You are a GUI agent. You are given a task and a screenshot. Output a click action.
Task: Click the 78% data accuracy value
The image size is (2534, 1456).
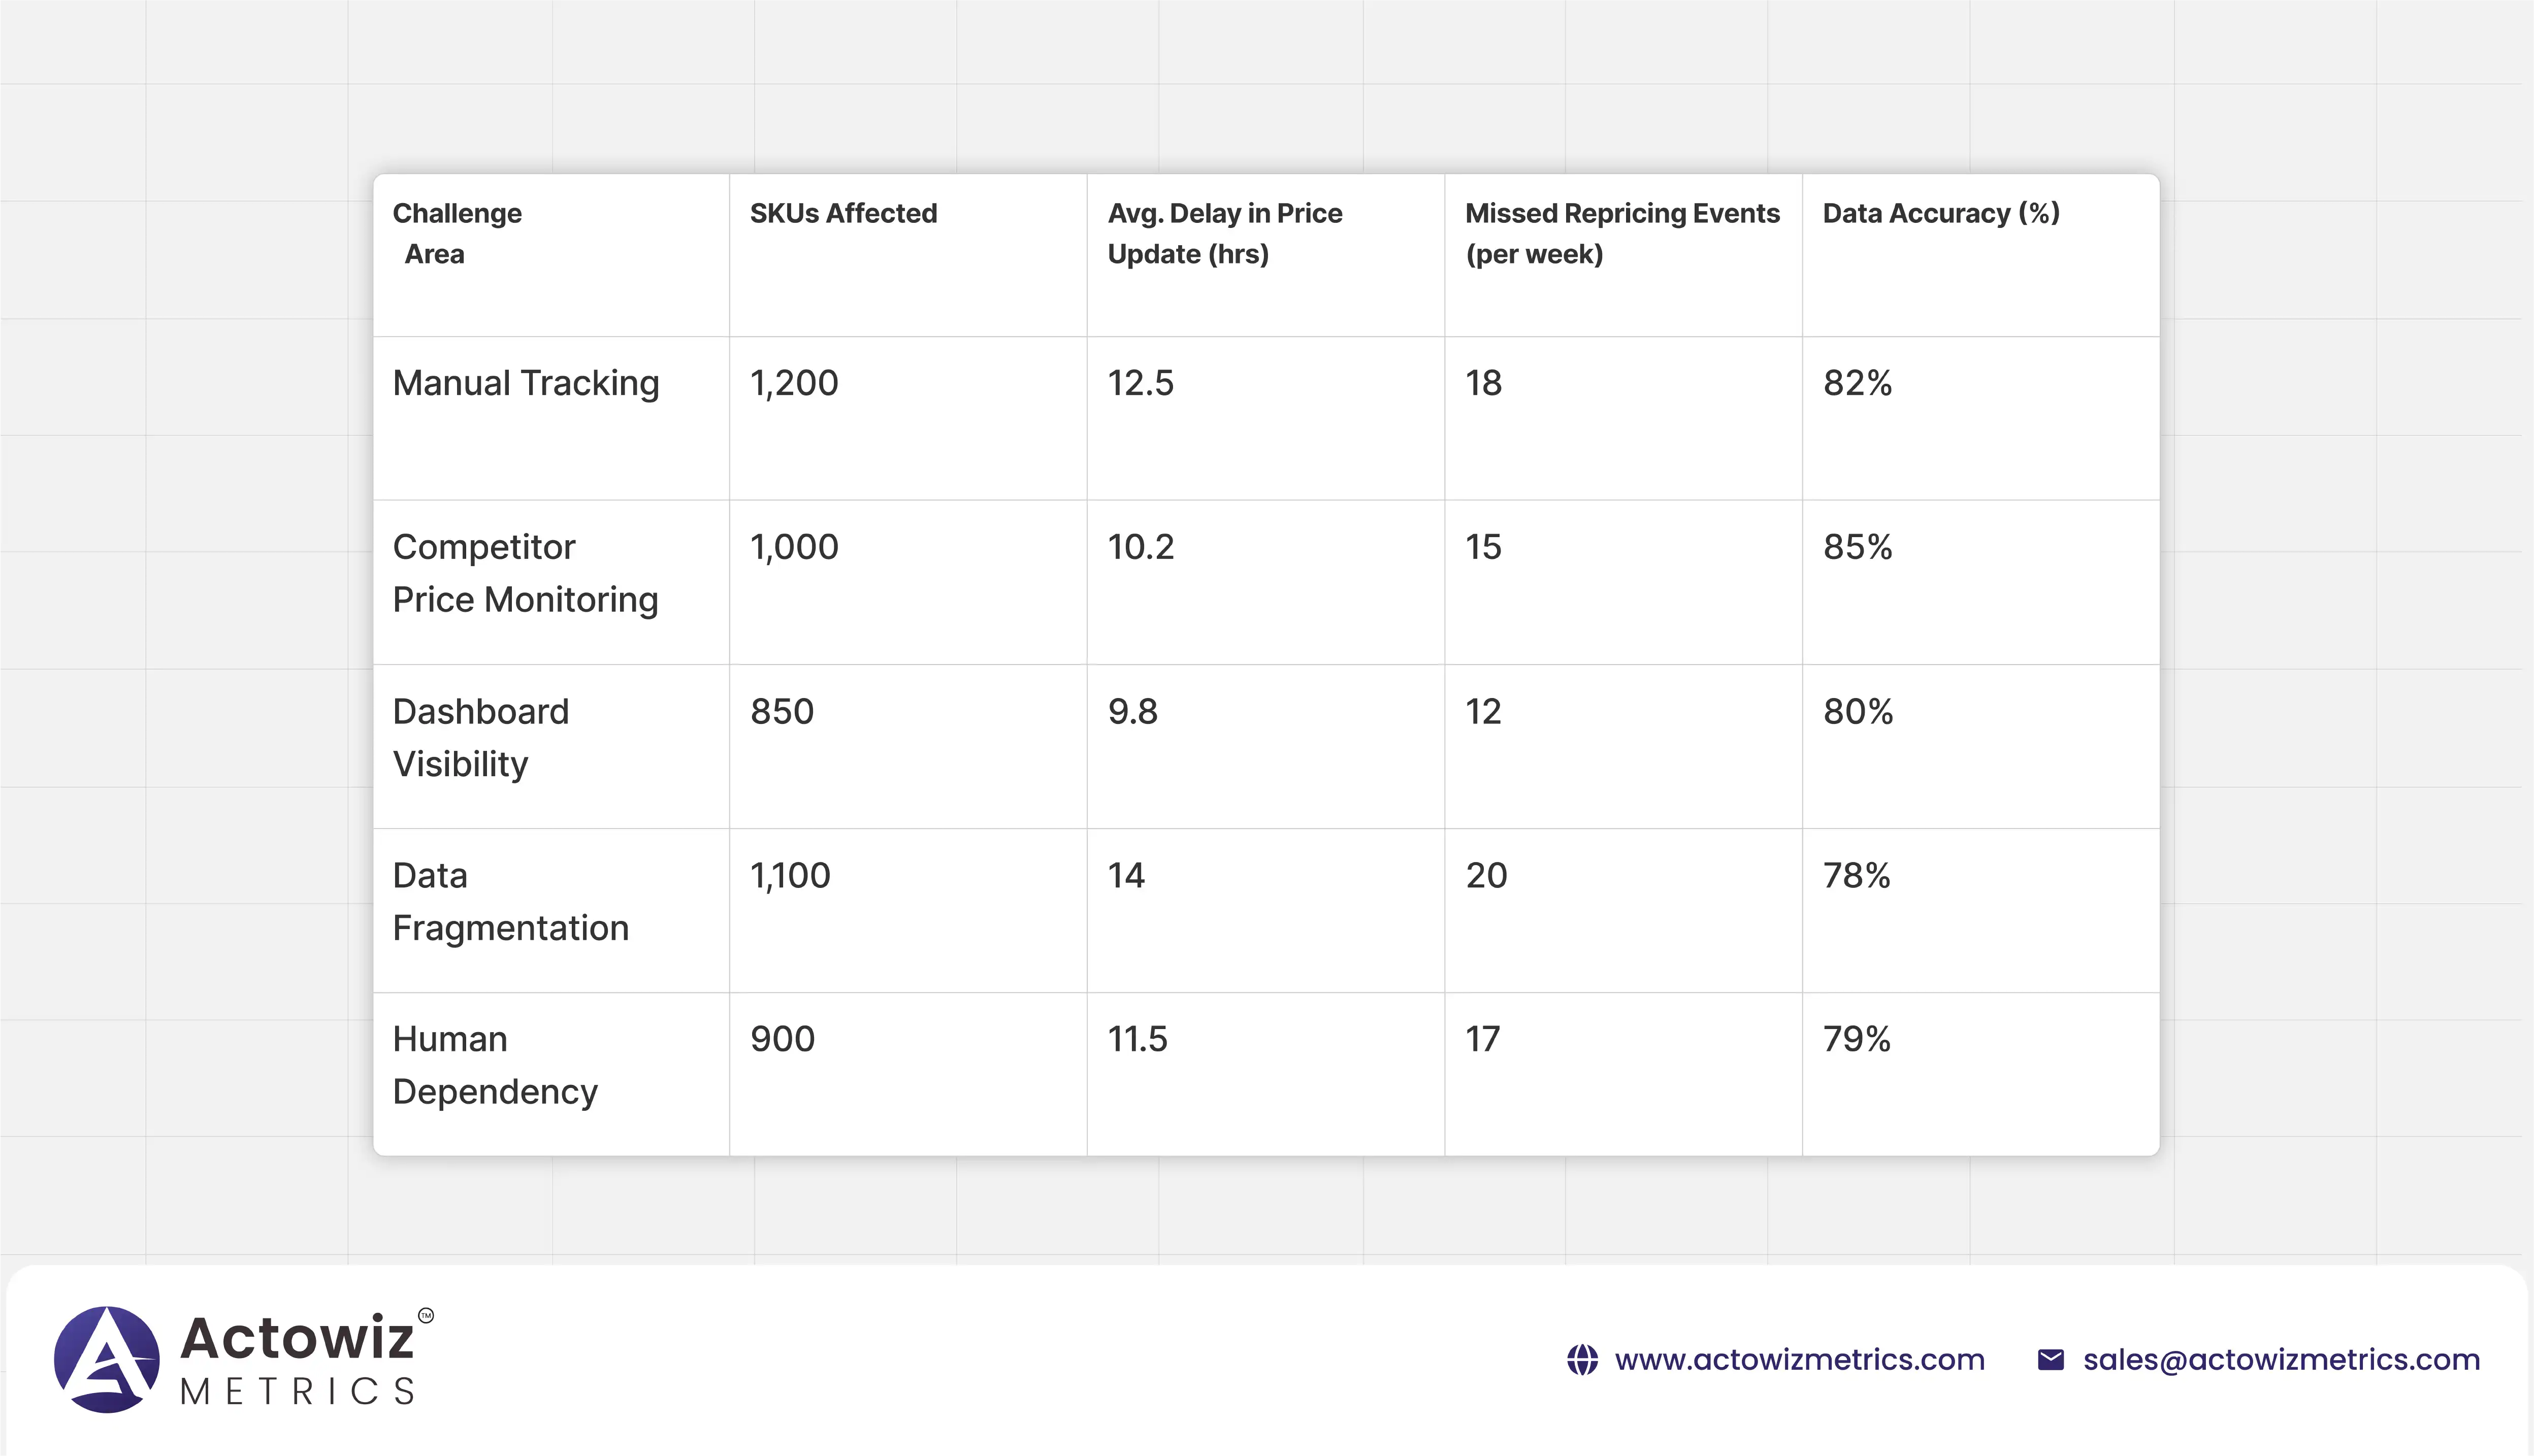tap(1856, 876)
